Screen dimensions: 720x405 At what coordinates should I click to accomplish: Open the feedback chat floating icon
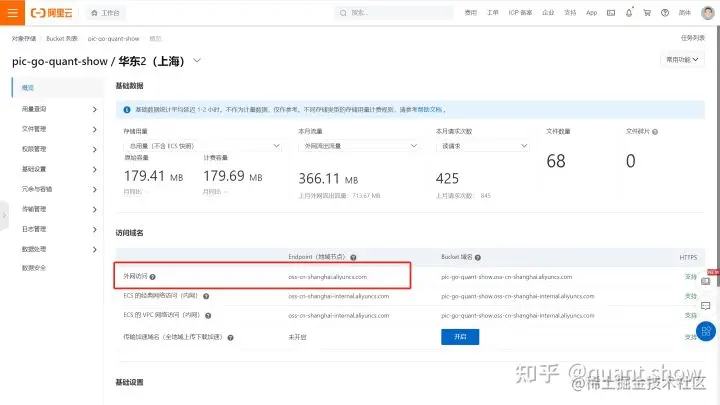click(706, 306)
